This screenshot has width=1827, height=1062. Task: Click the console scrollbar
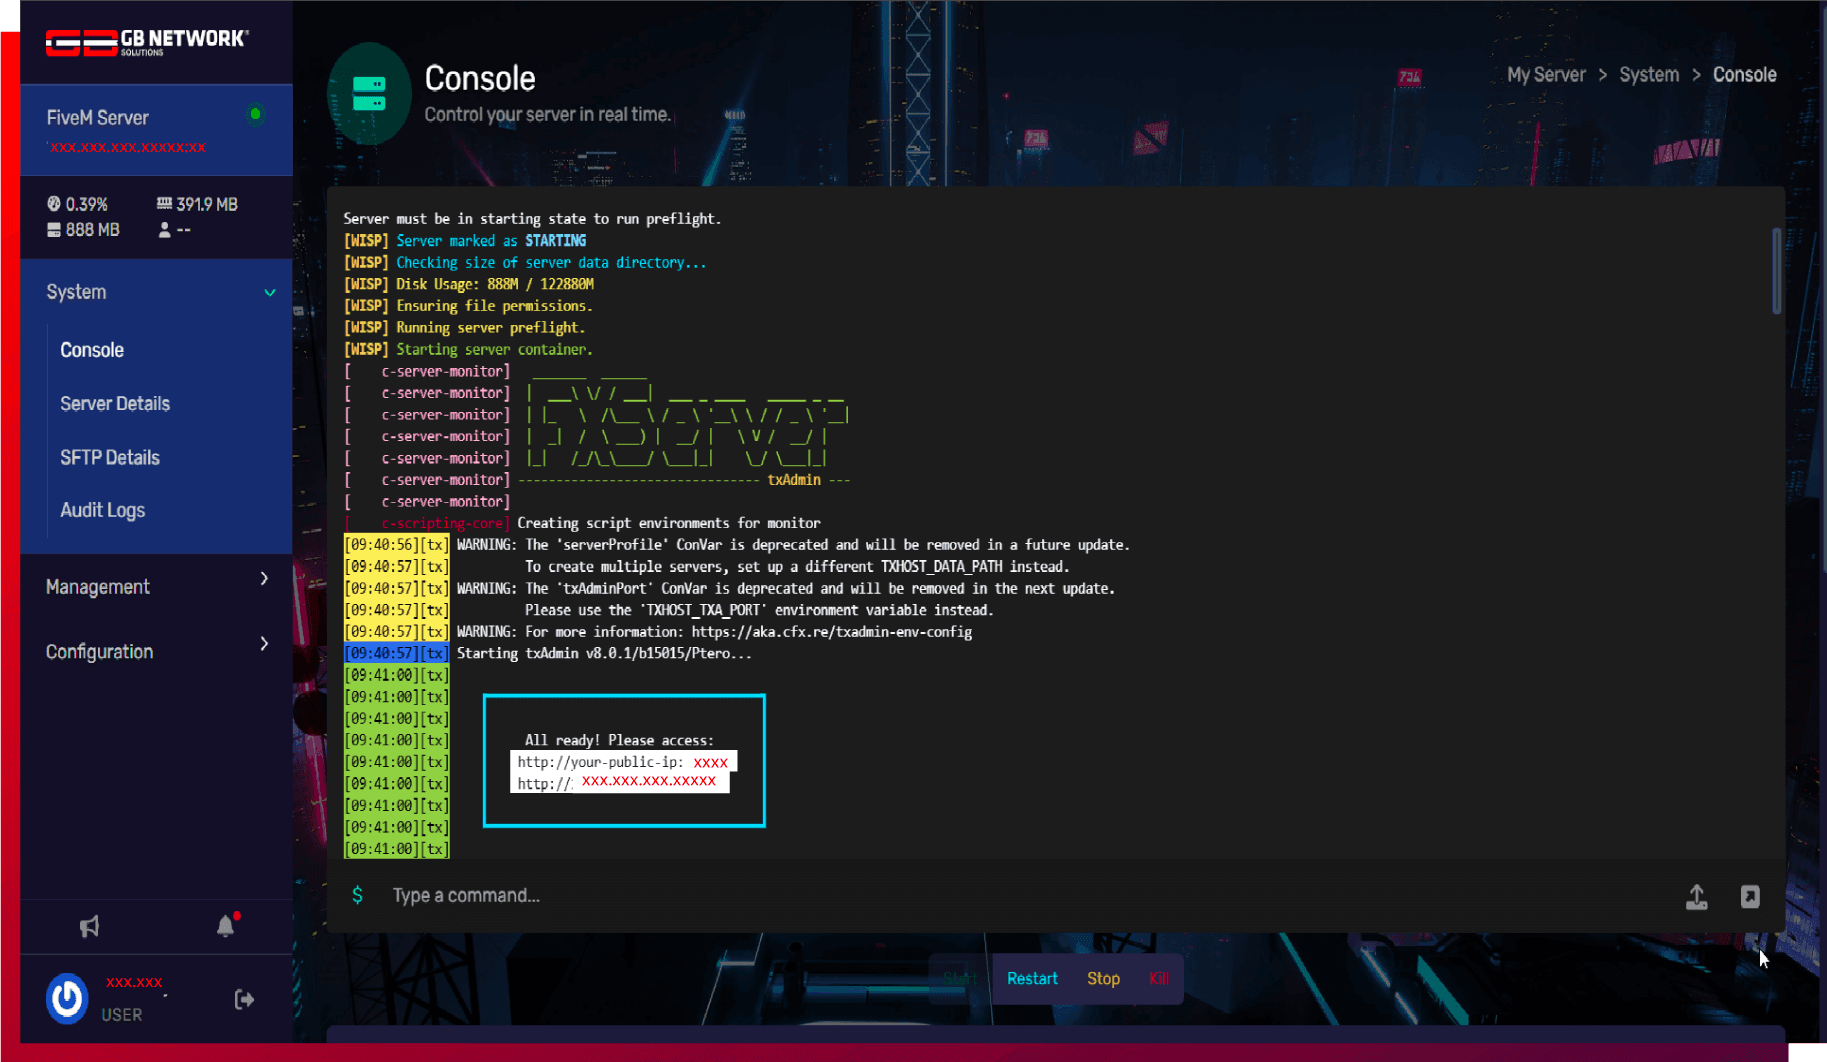pos(1776,270)
